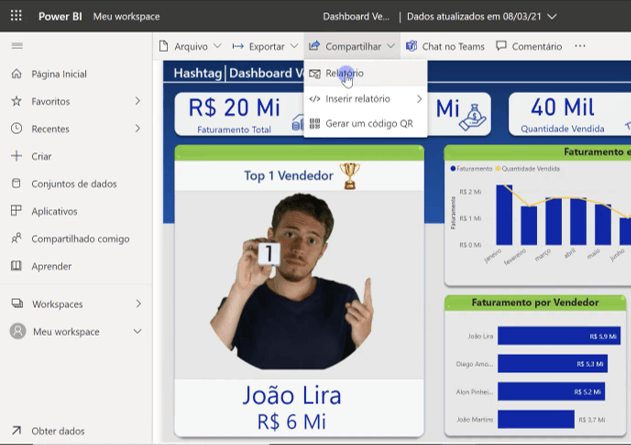The image size is (631, 445).
Task: Select Relatório in Compartilhar menu
Action: click(x=365, y=73)
